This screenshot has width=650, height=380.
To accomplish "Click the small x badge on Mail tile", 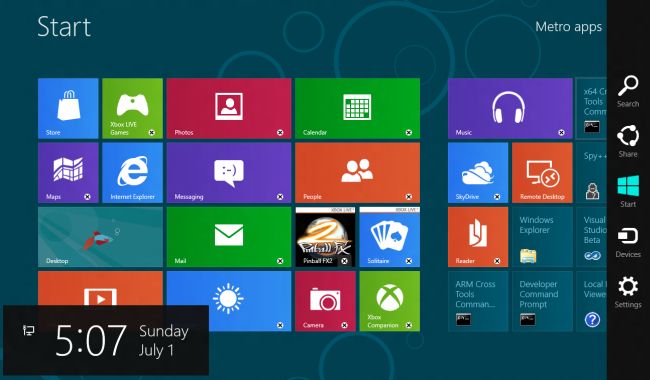I will [280, 261].
